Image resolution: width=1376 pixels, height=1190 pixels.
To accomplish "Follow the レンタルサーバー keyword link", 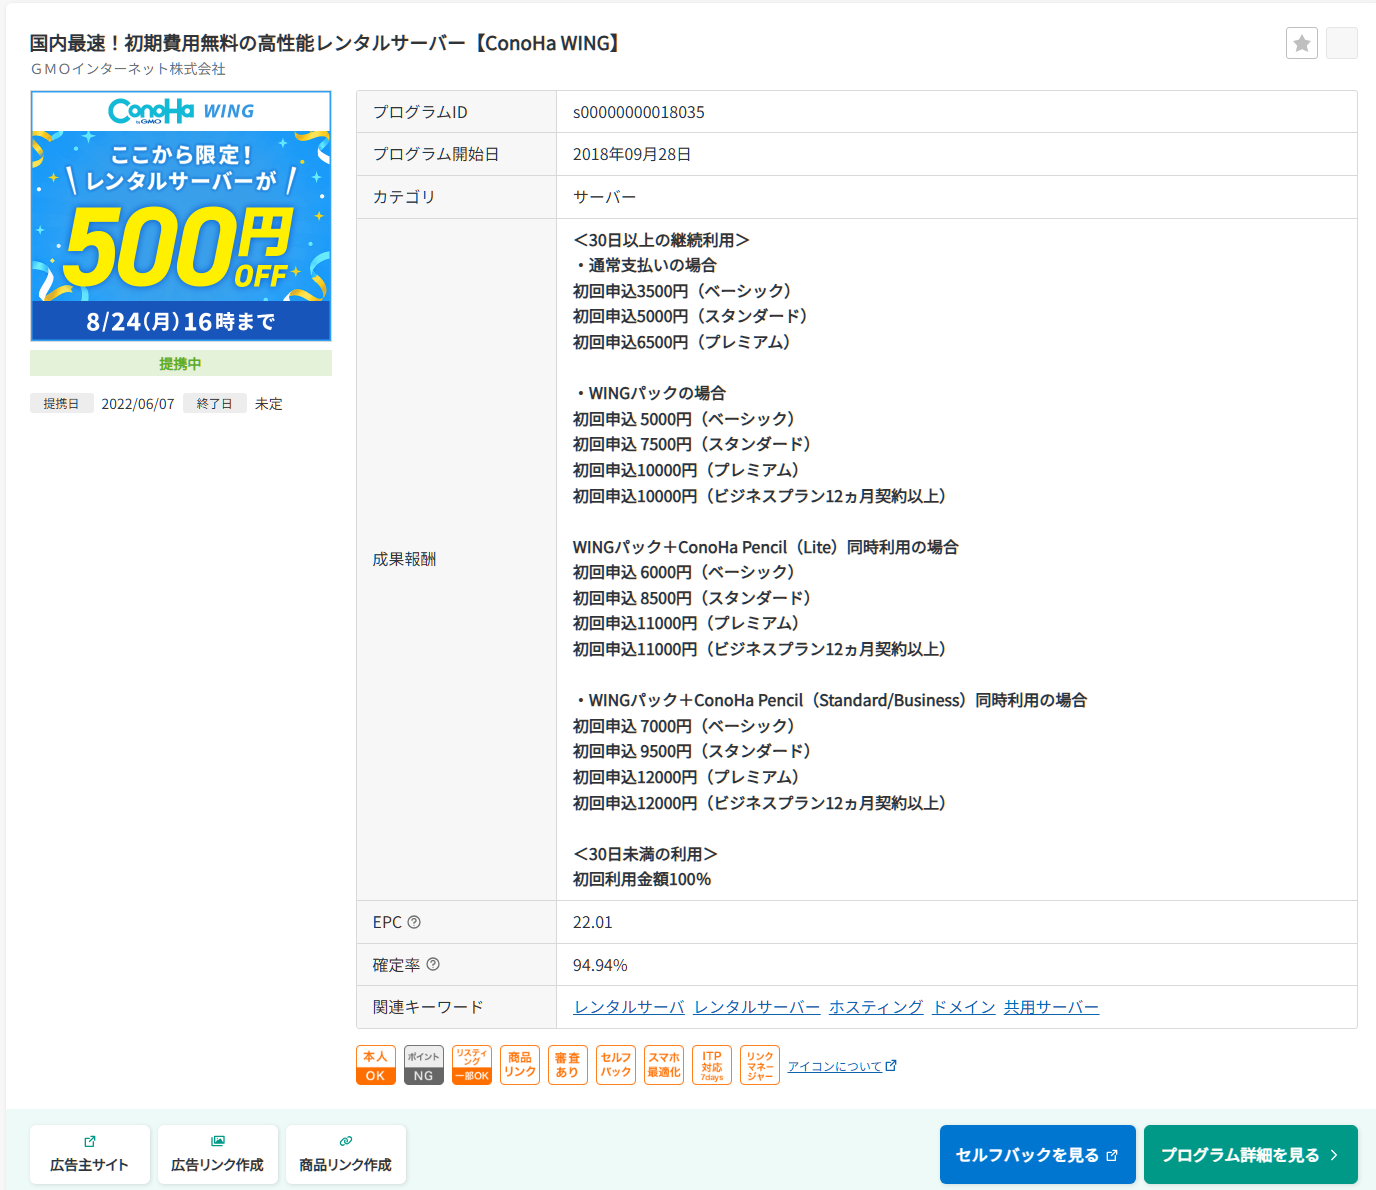I will (x=757, y=1007).
